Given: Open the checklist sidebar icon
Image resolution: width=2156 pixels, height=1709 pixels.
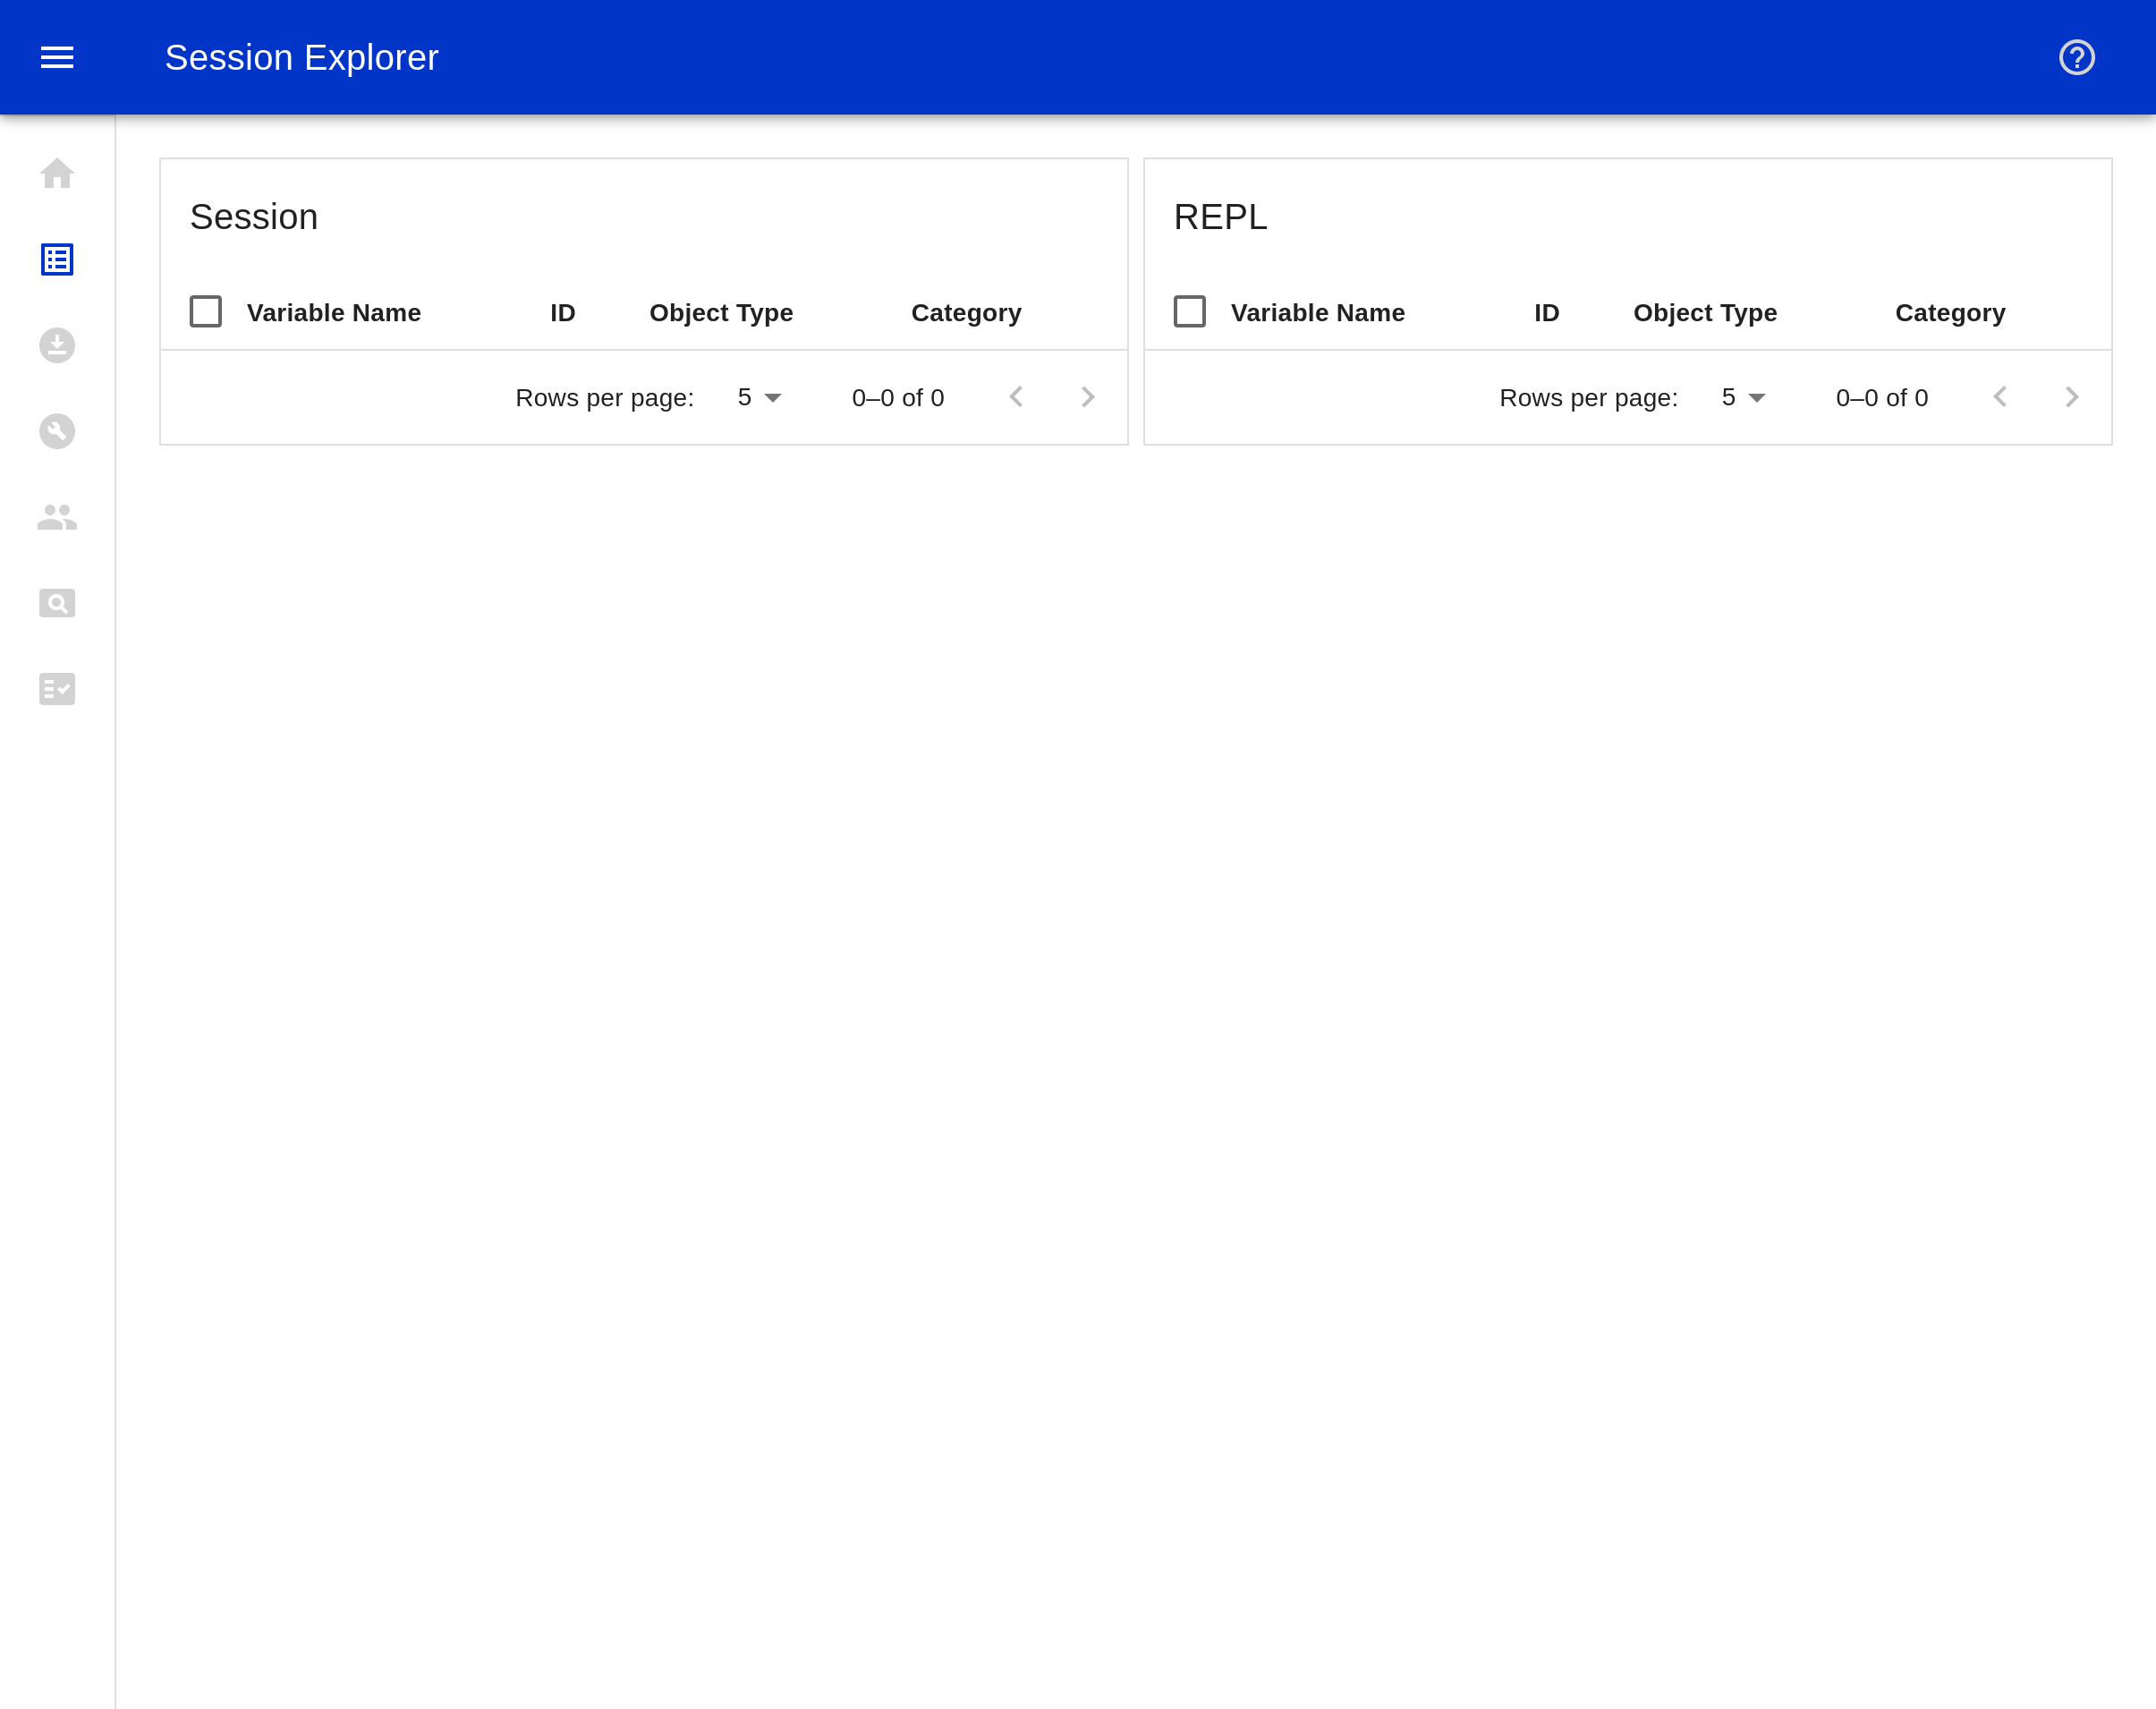Looking at the screenshot, I should click(x=57, y=689).
